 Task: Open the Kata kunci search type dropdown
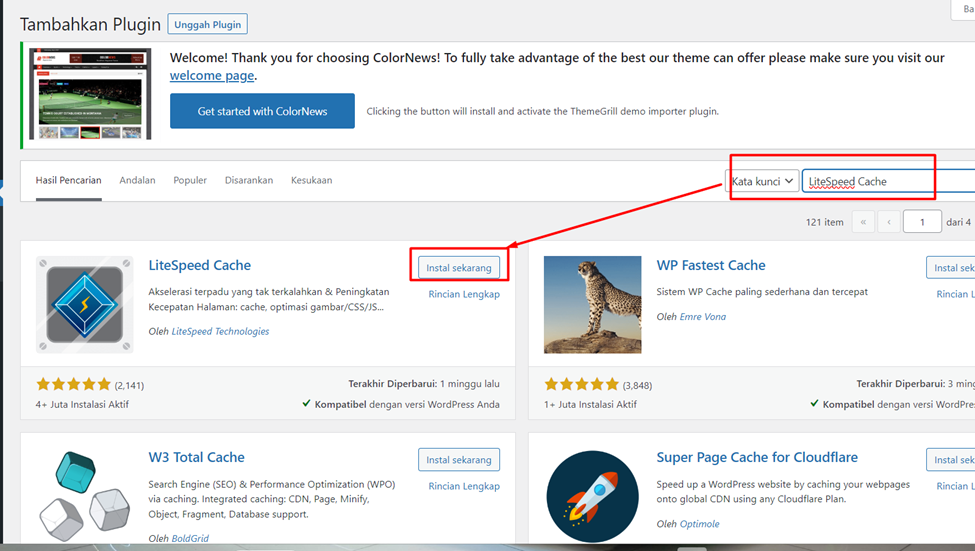click(x=762, y=181)
